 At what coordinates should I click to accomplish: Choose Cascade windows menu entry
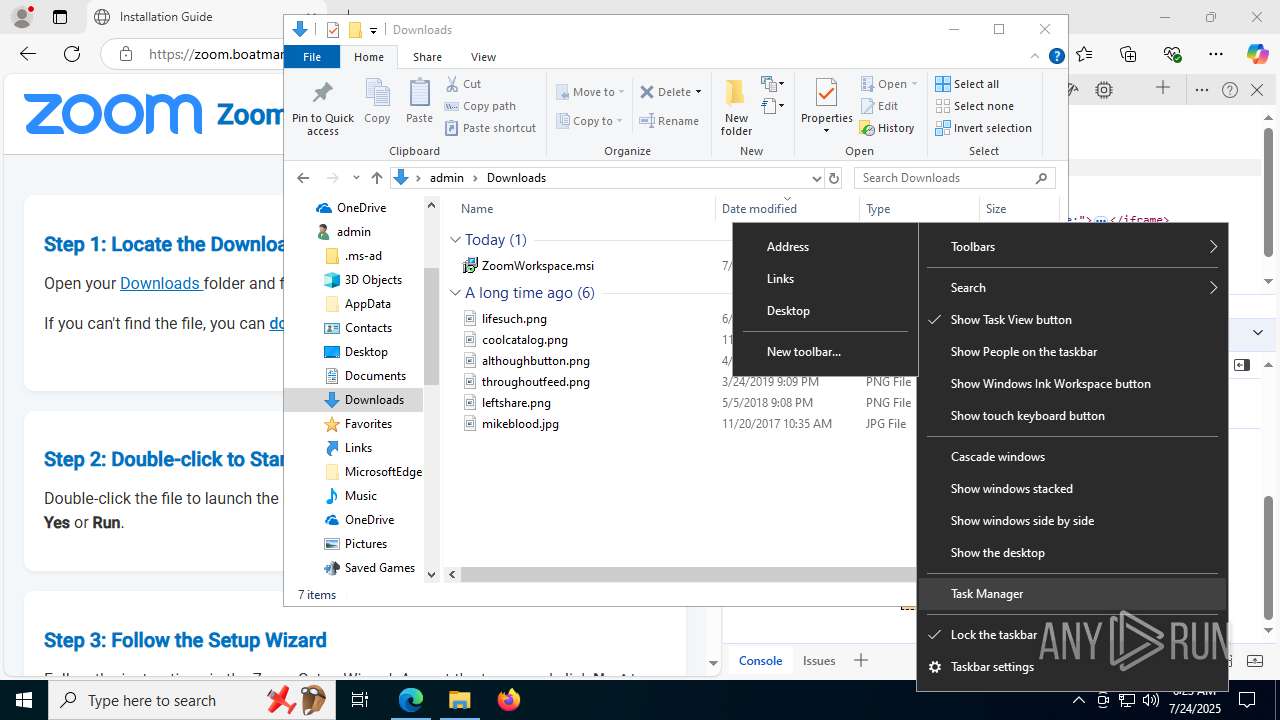point(1072,457)
